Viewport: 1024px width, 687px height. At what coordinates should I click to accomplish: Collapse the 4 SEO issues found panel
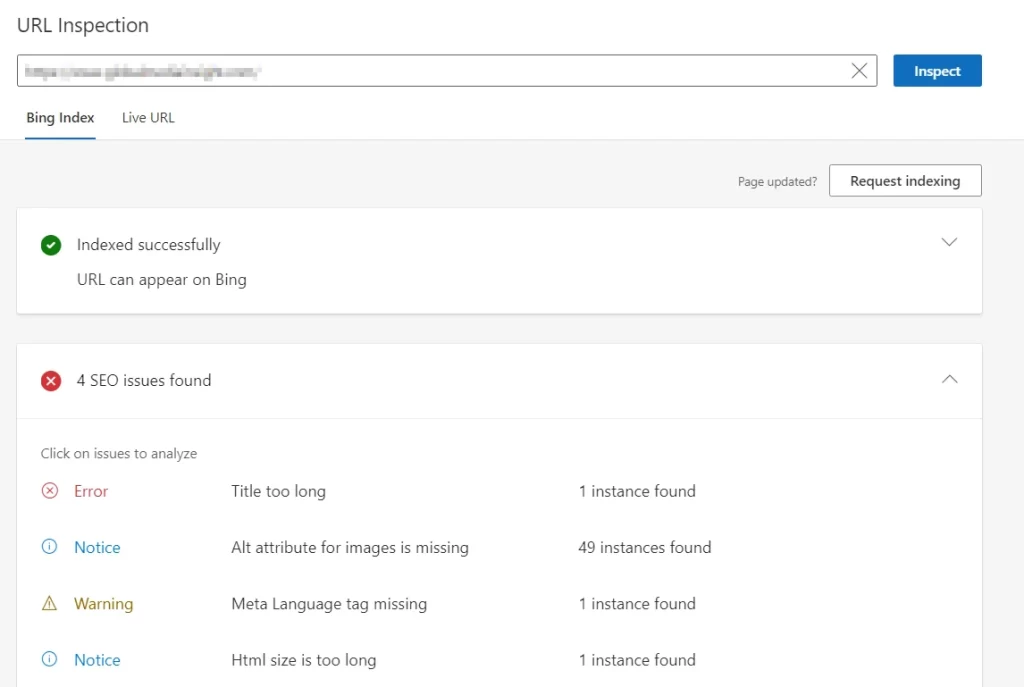point(949,380)
